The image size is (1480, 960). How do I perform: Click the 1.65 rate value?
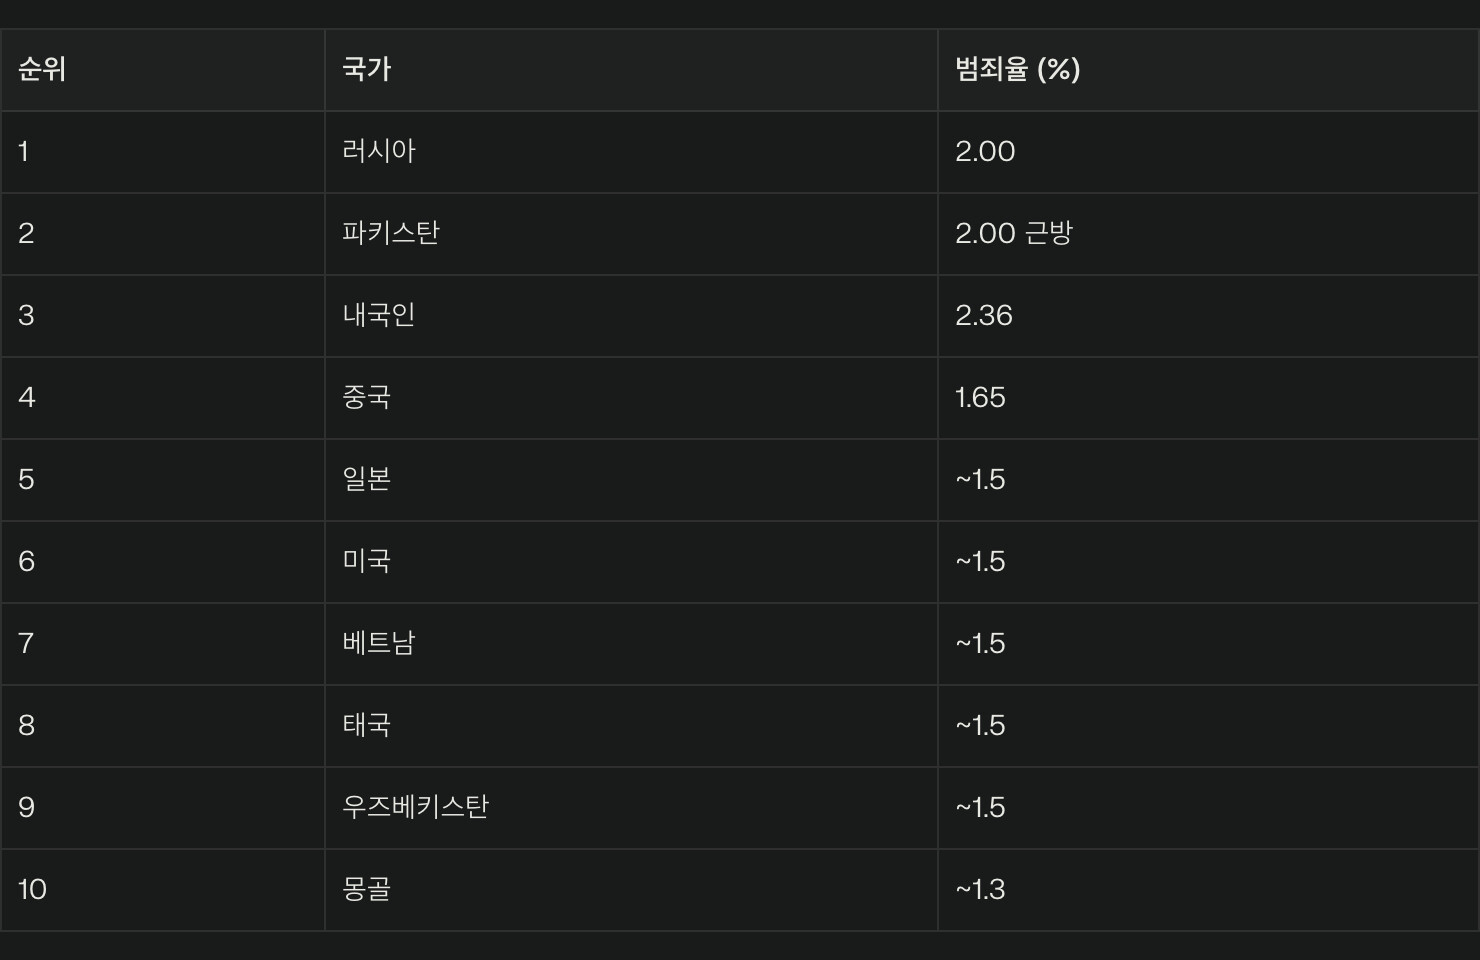tap(980, 398)
